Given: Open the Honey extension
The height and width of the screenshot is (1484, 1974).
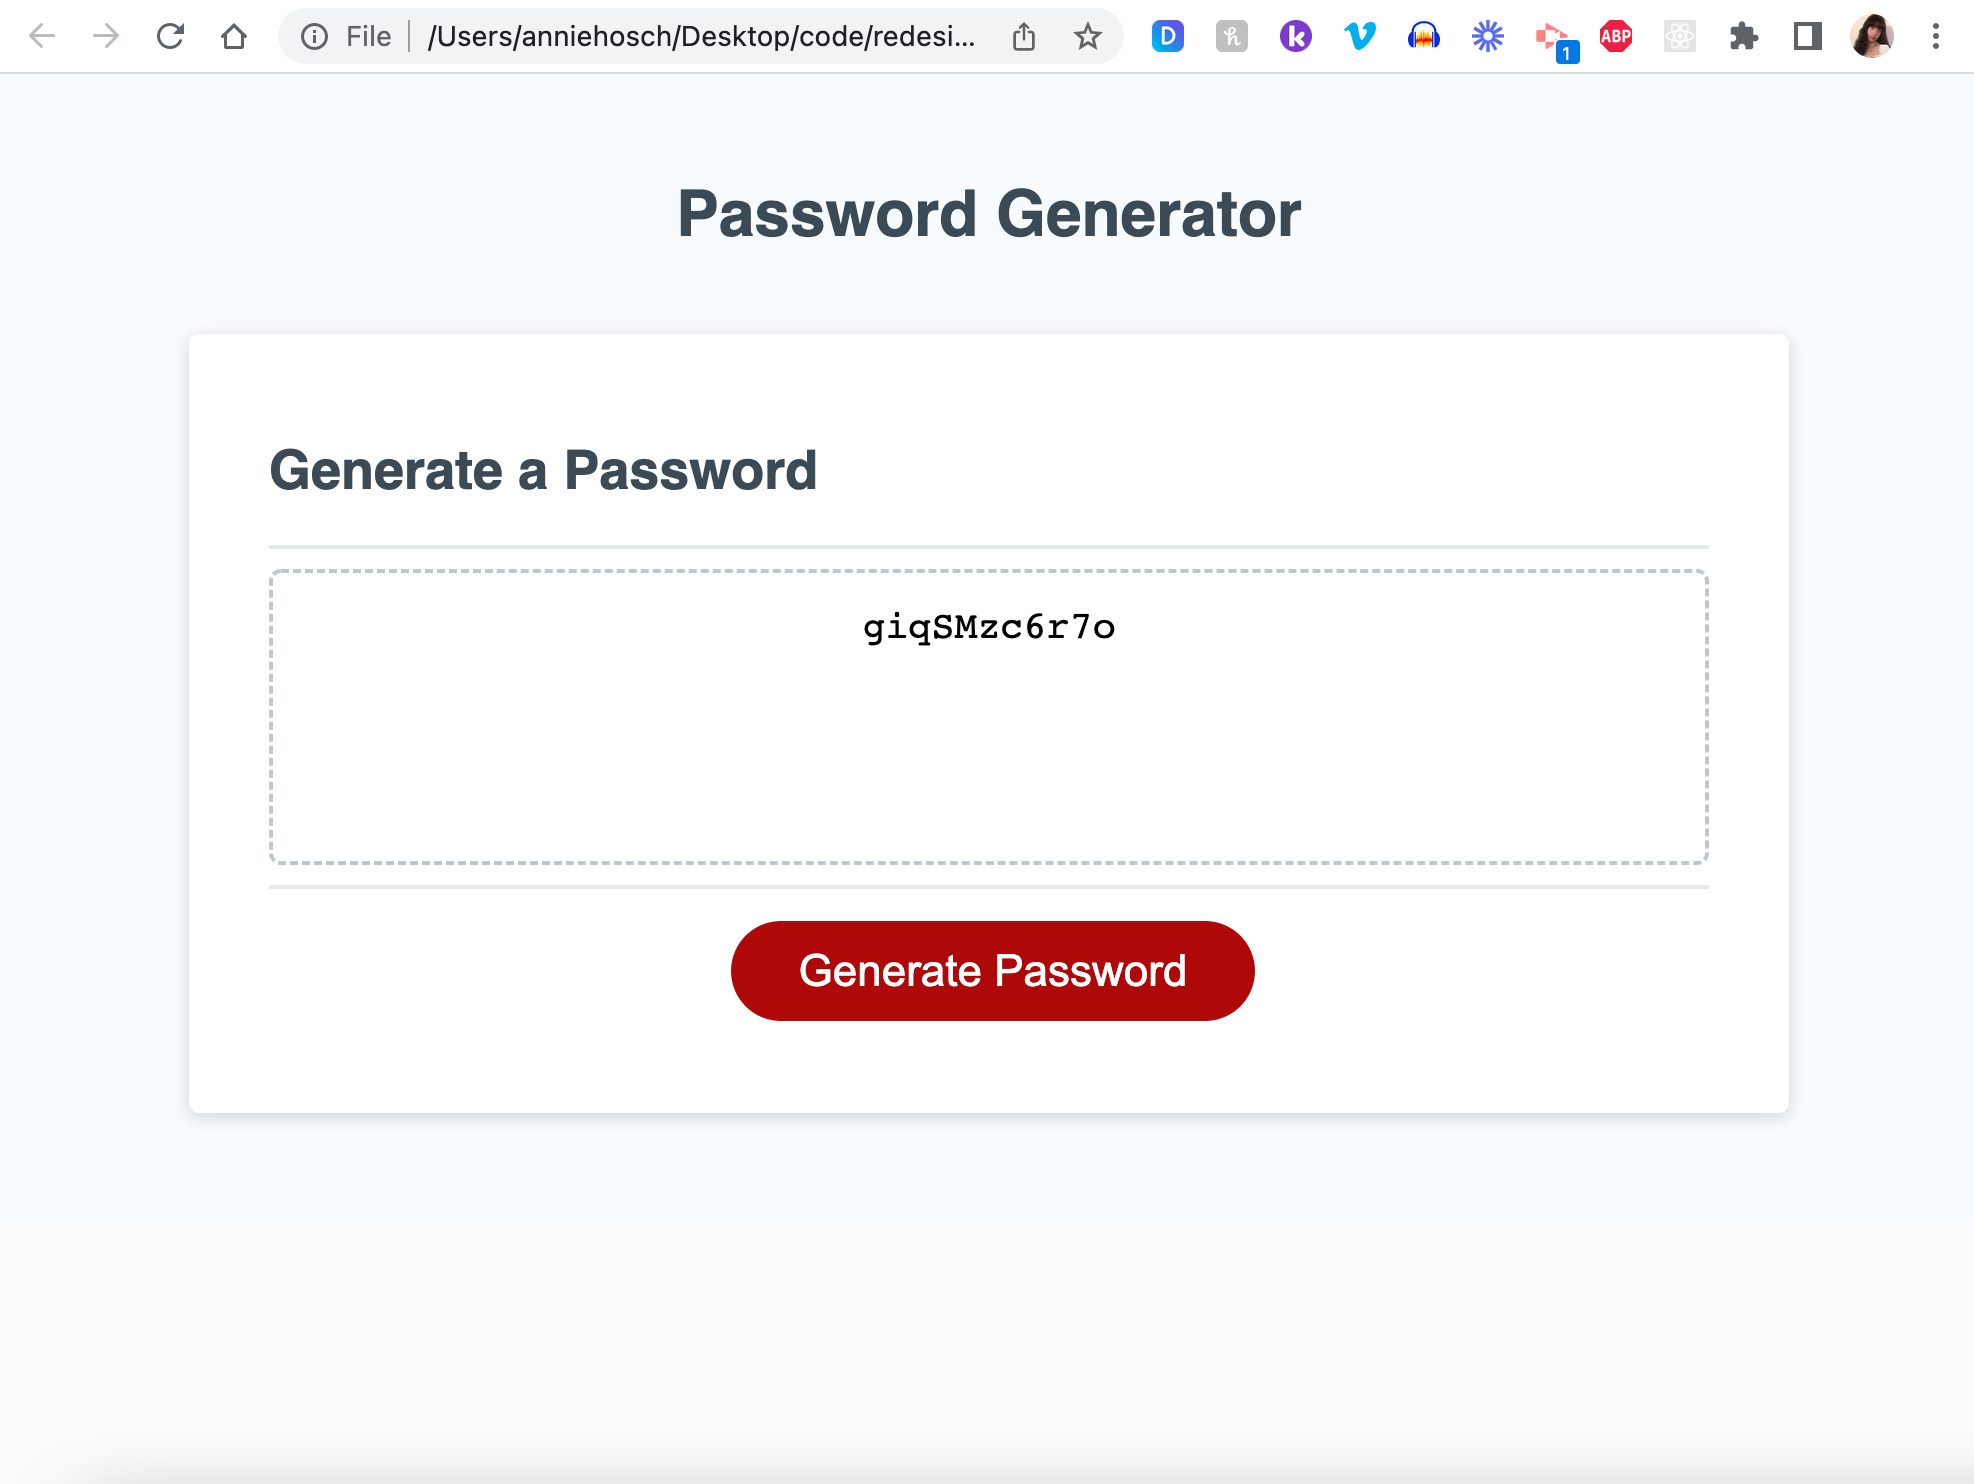Looking at the screenshot, I should (1232, 36).
